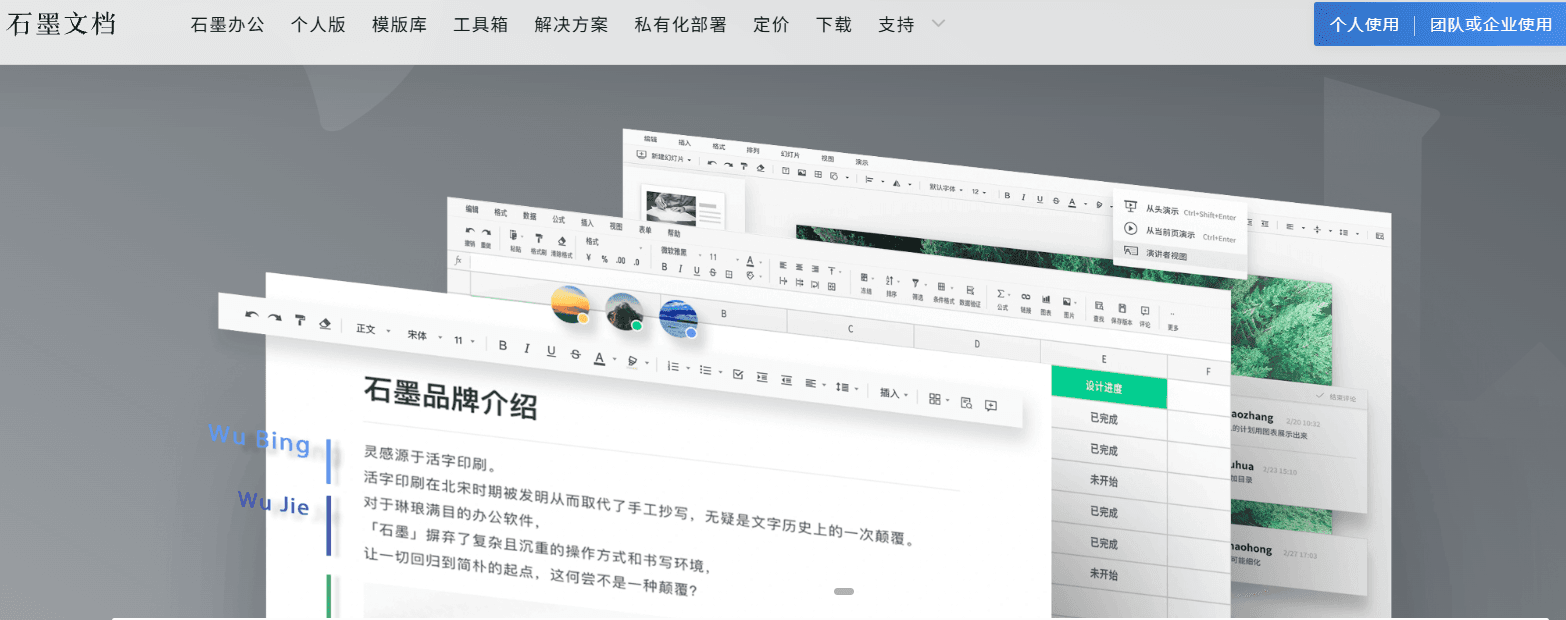Decrease indent in the document toolbar
This screenshot has width=1566, height=620.
787,380
